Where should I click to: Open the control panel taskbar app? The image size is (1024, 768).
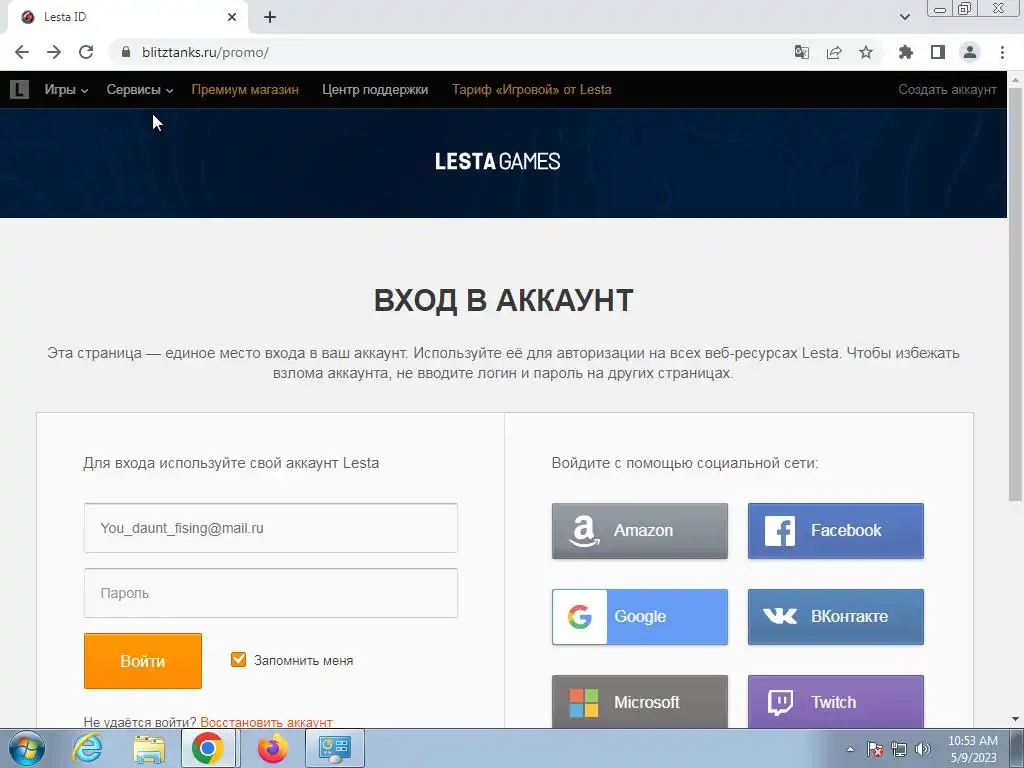pos(334,748)
